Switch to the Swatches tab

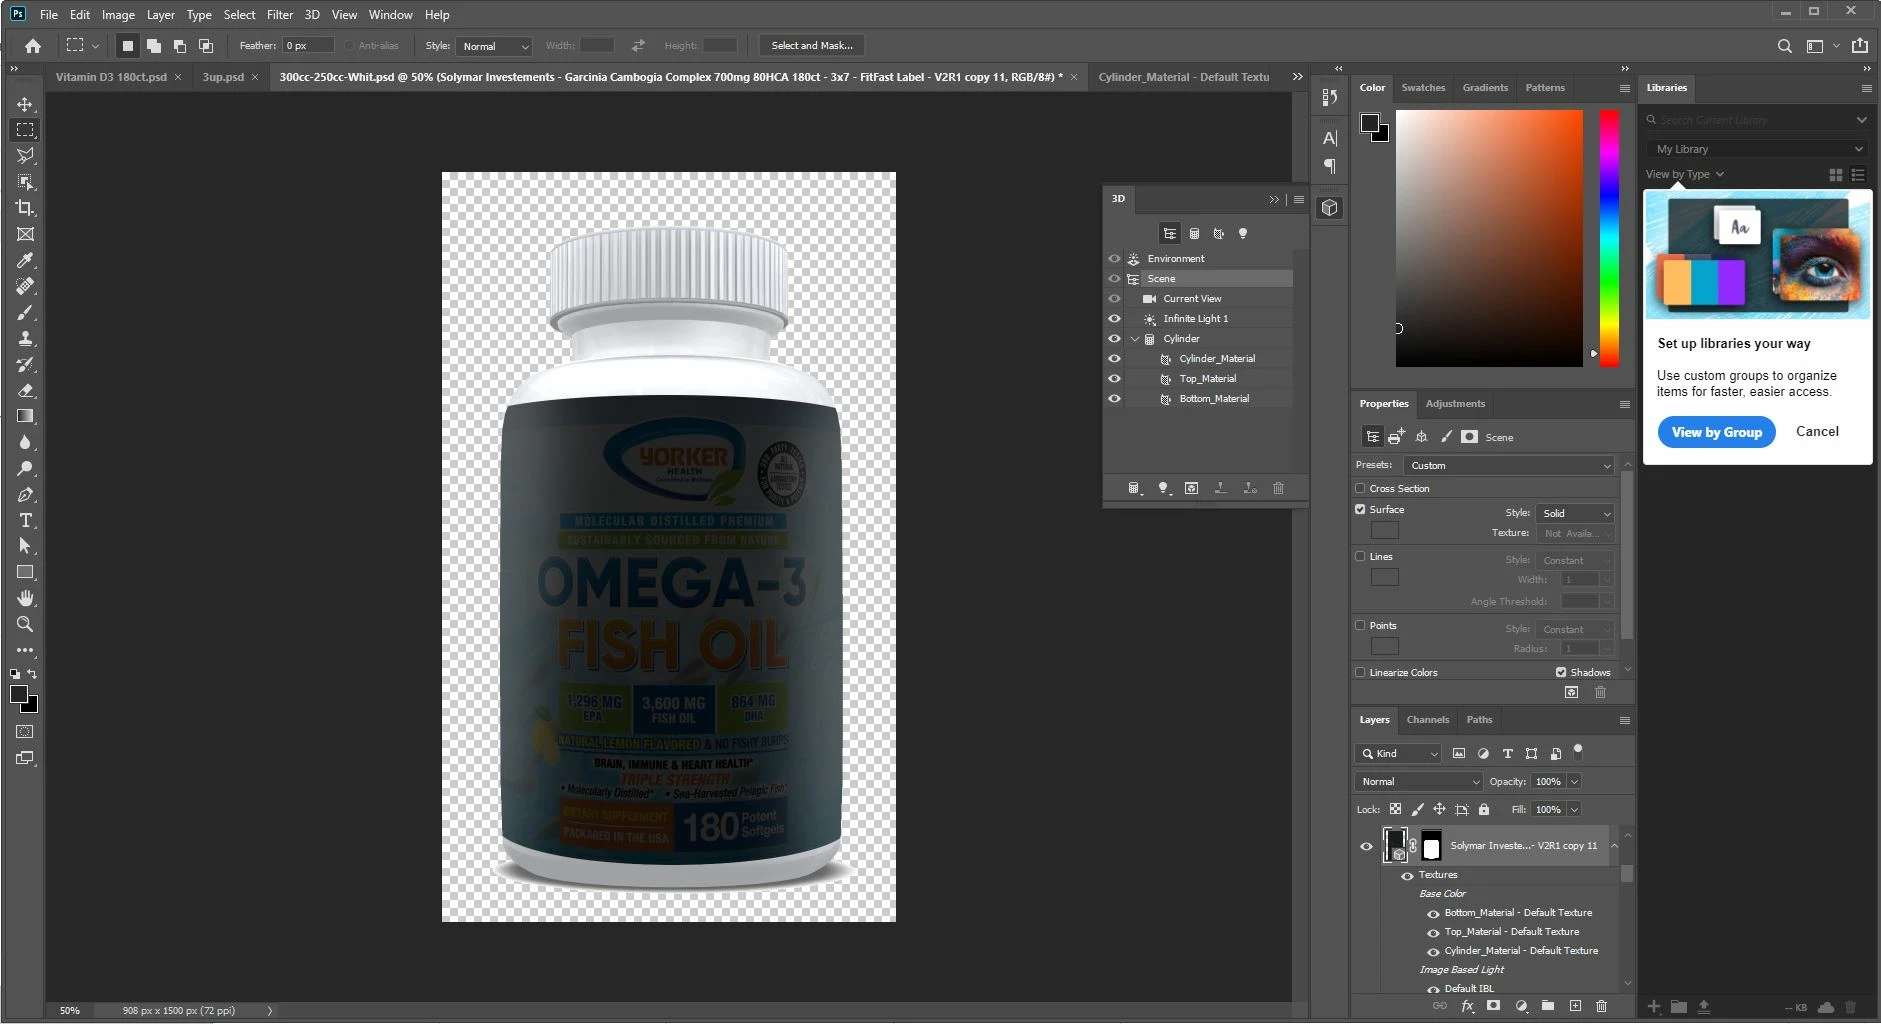tap(1423, 88)
